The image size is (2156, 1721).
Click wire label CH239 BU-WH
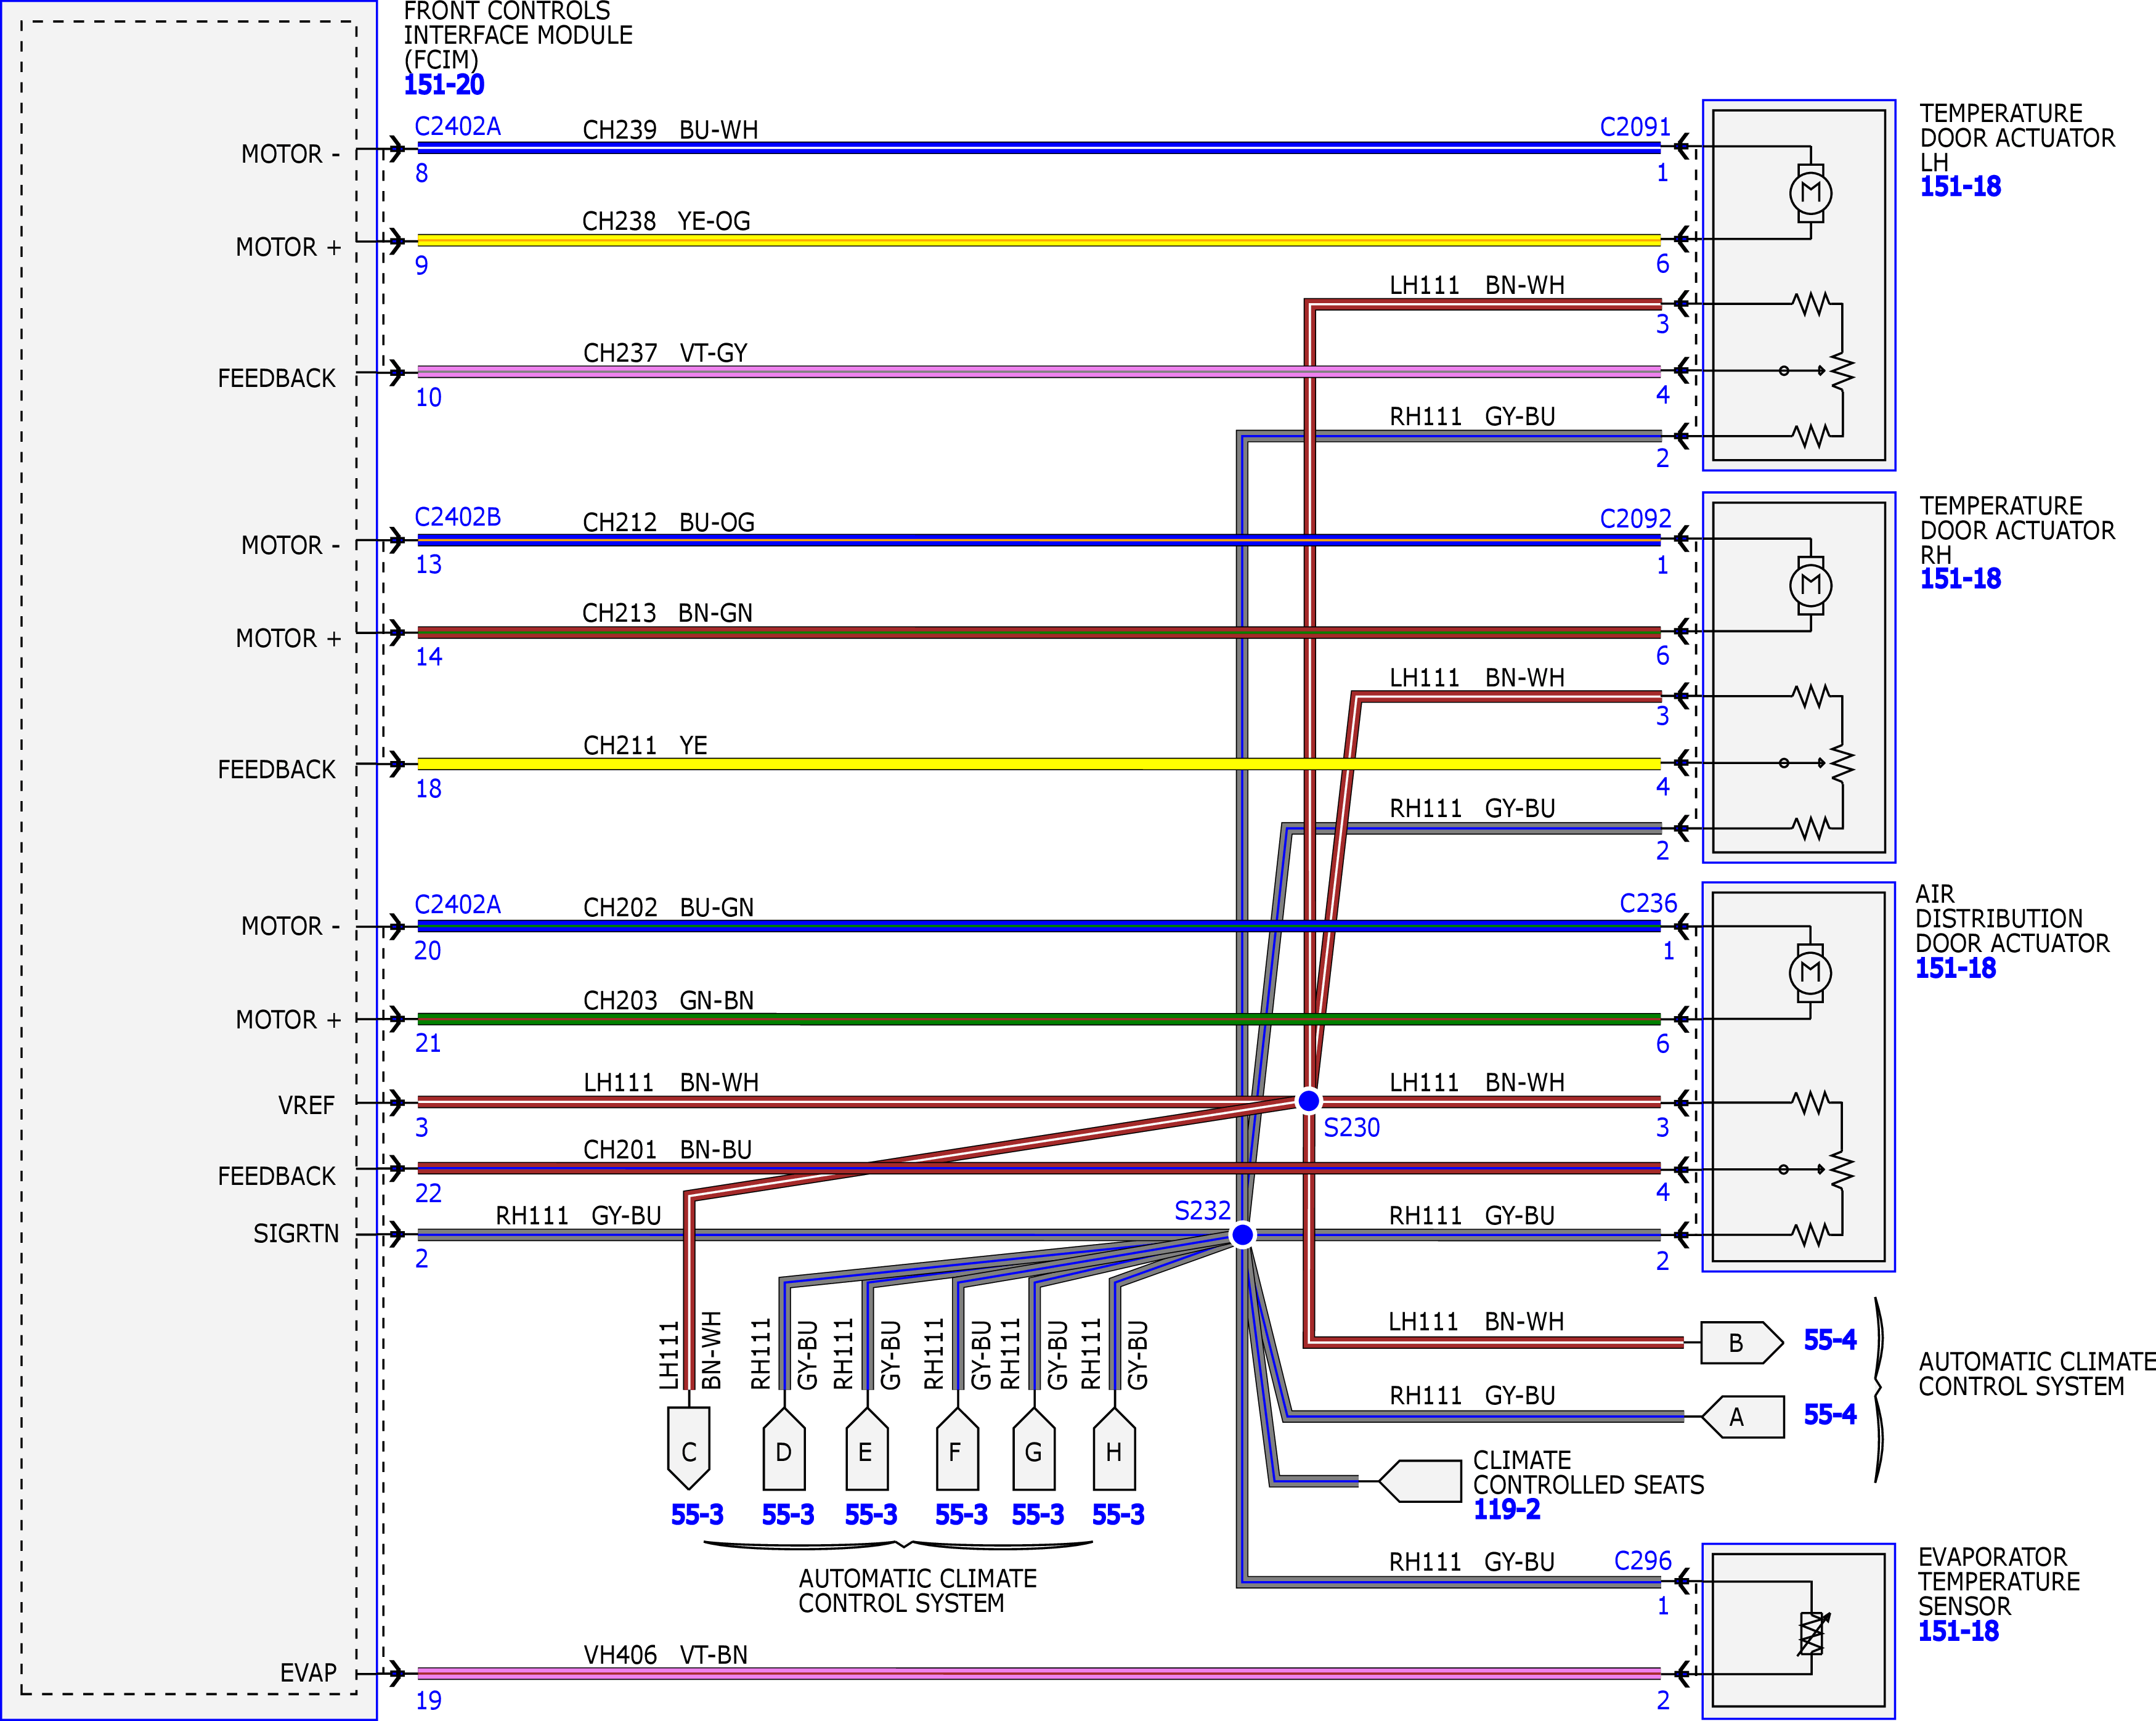670,130
